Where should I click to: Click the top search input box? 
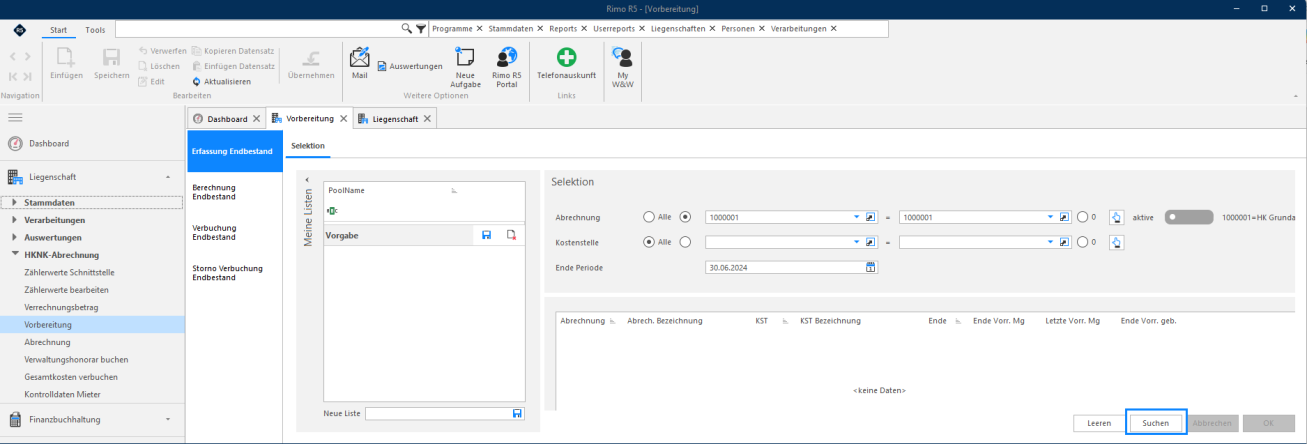pos(258,29)
